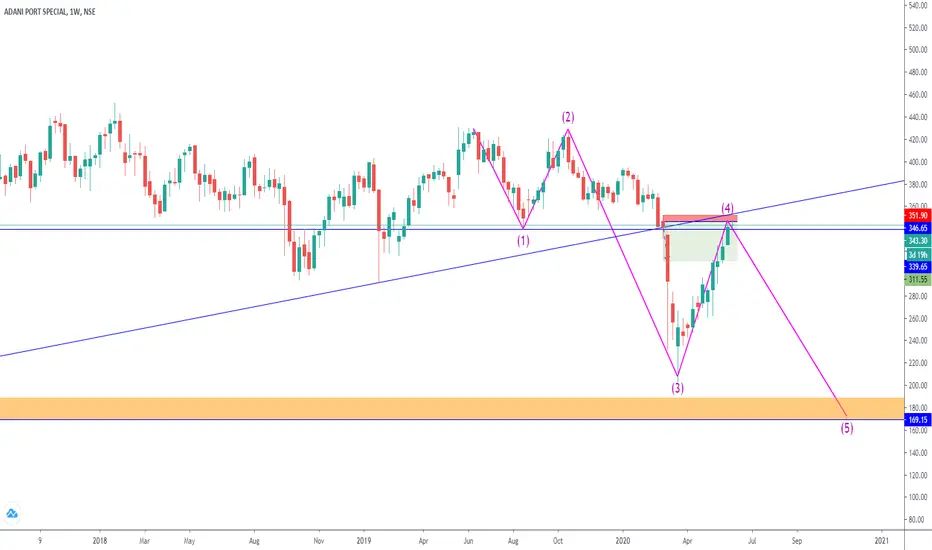Screen dimensions: 932x550
Task: Click the wave (3) label
Action: pyautogui.click(x=678, y=388)
